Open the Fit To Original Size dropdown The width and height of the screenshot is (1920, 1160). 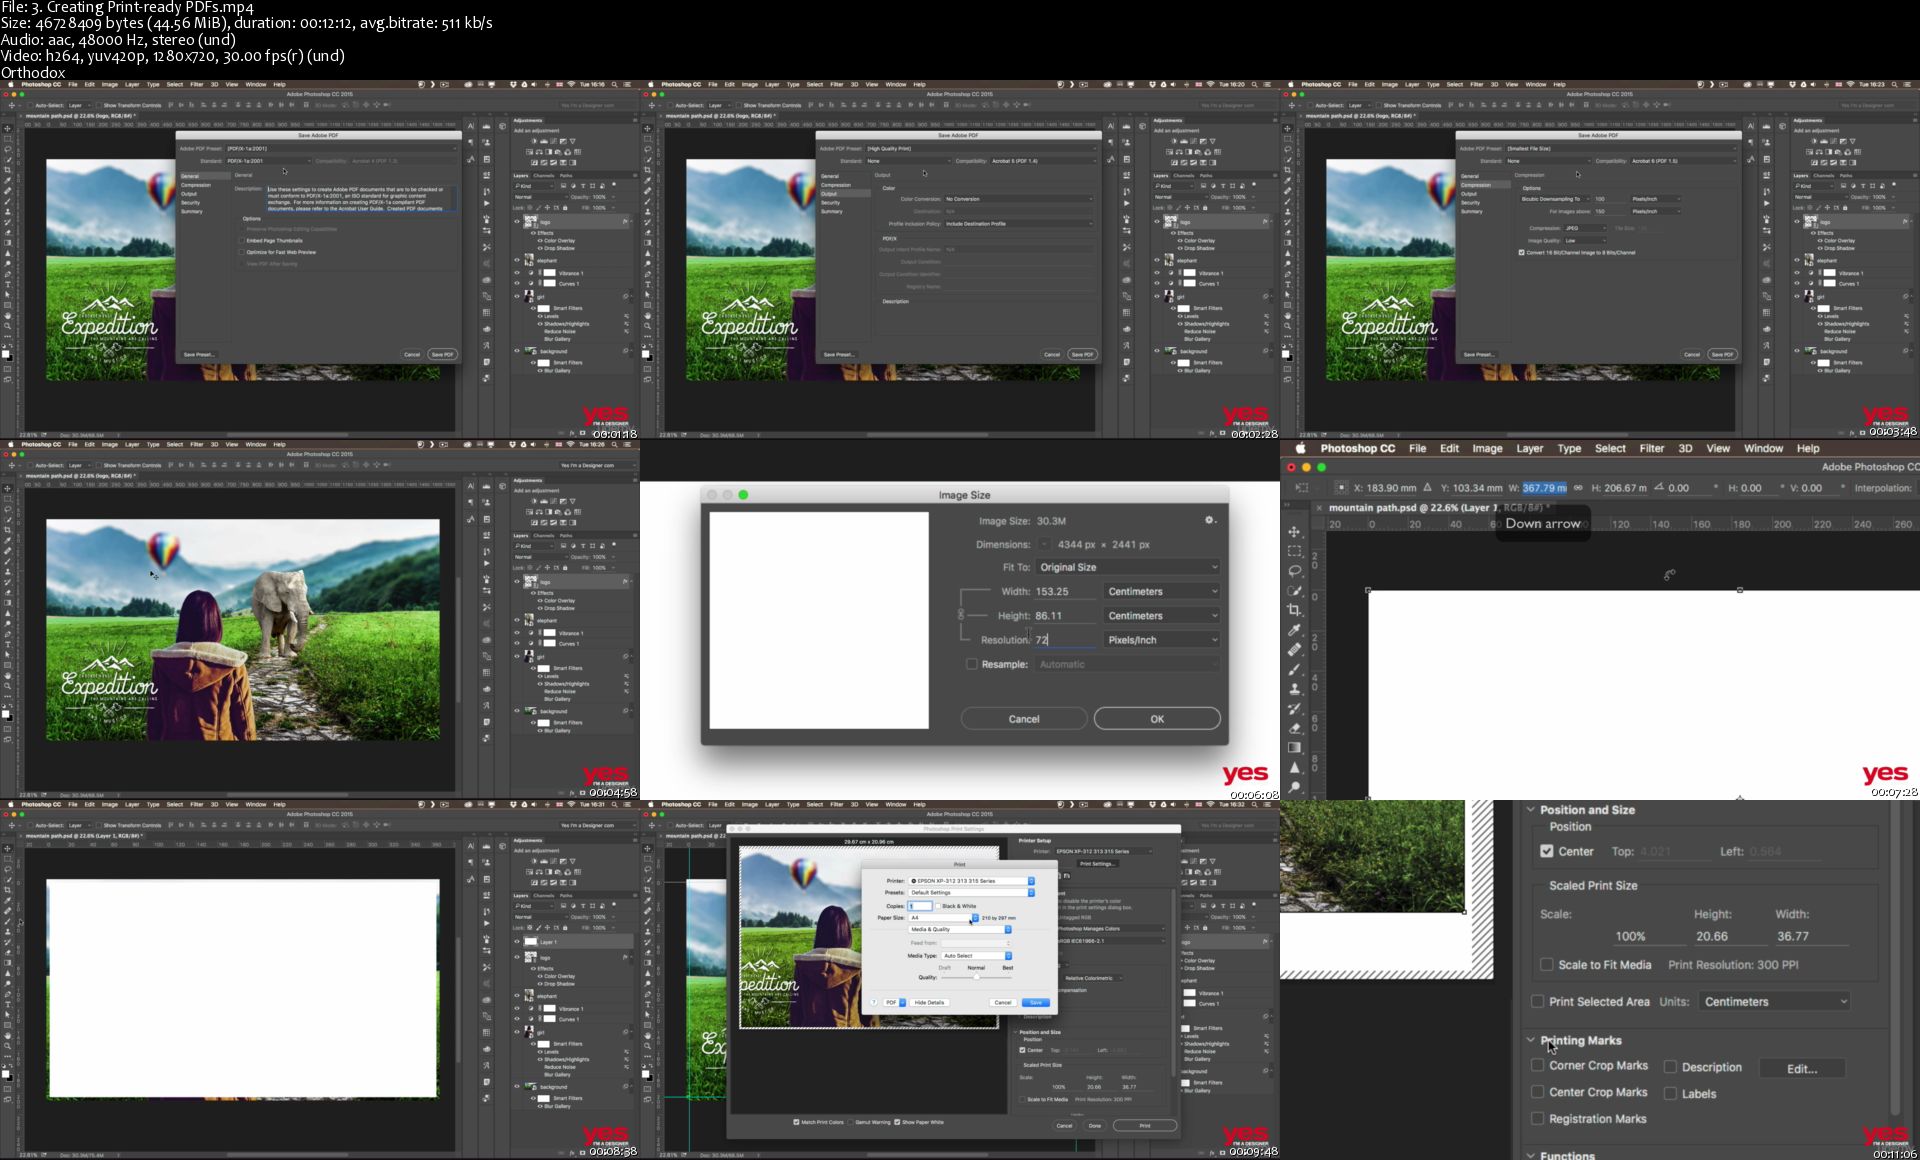(x=1127, y=567)
